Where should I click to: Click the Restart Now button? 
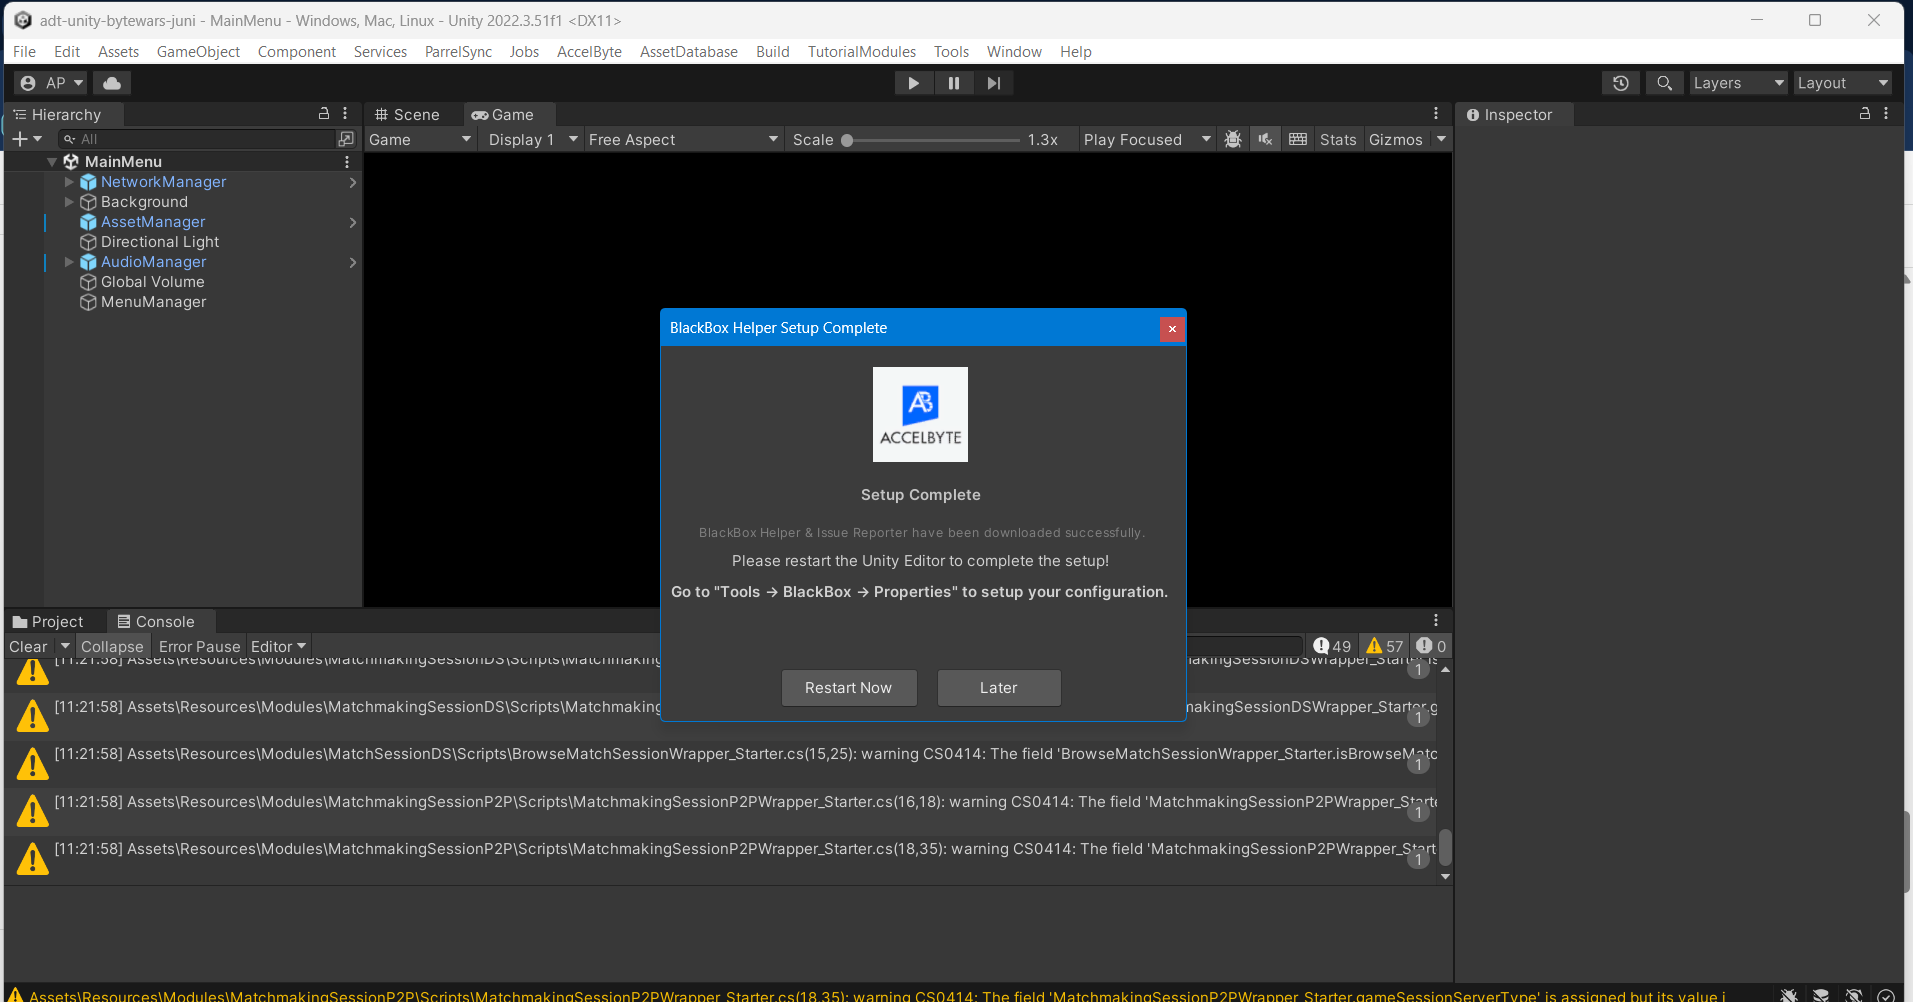pyautogui.click(x=848, y=687)
